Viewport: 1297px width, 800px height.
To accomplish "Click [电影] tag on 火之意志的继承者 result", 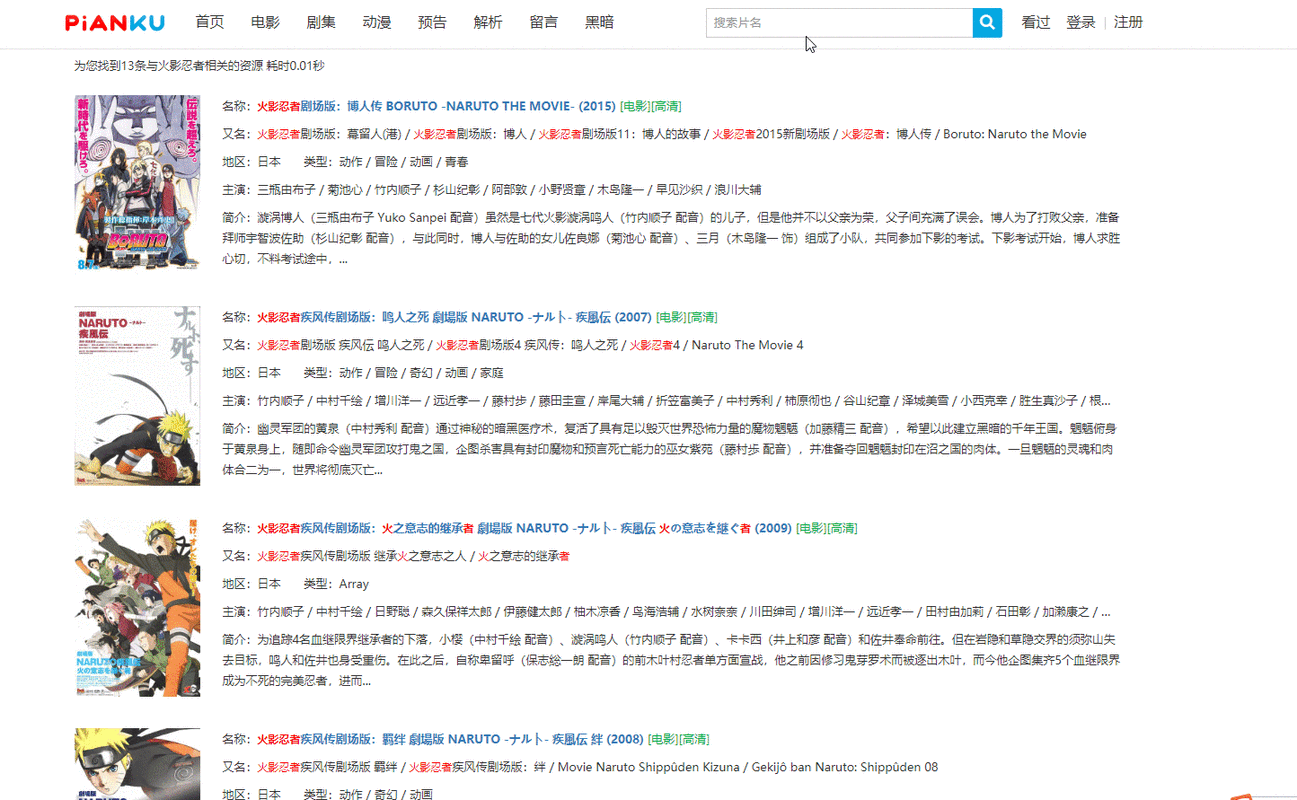I will [811, 528].
